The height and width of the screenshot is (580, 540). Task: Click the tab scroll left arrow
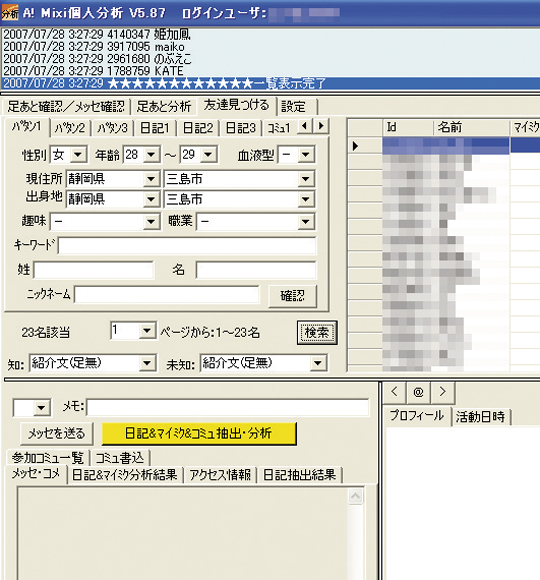pos(305,126)
